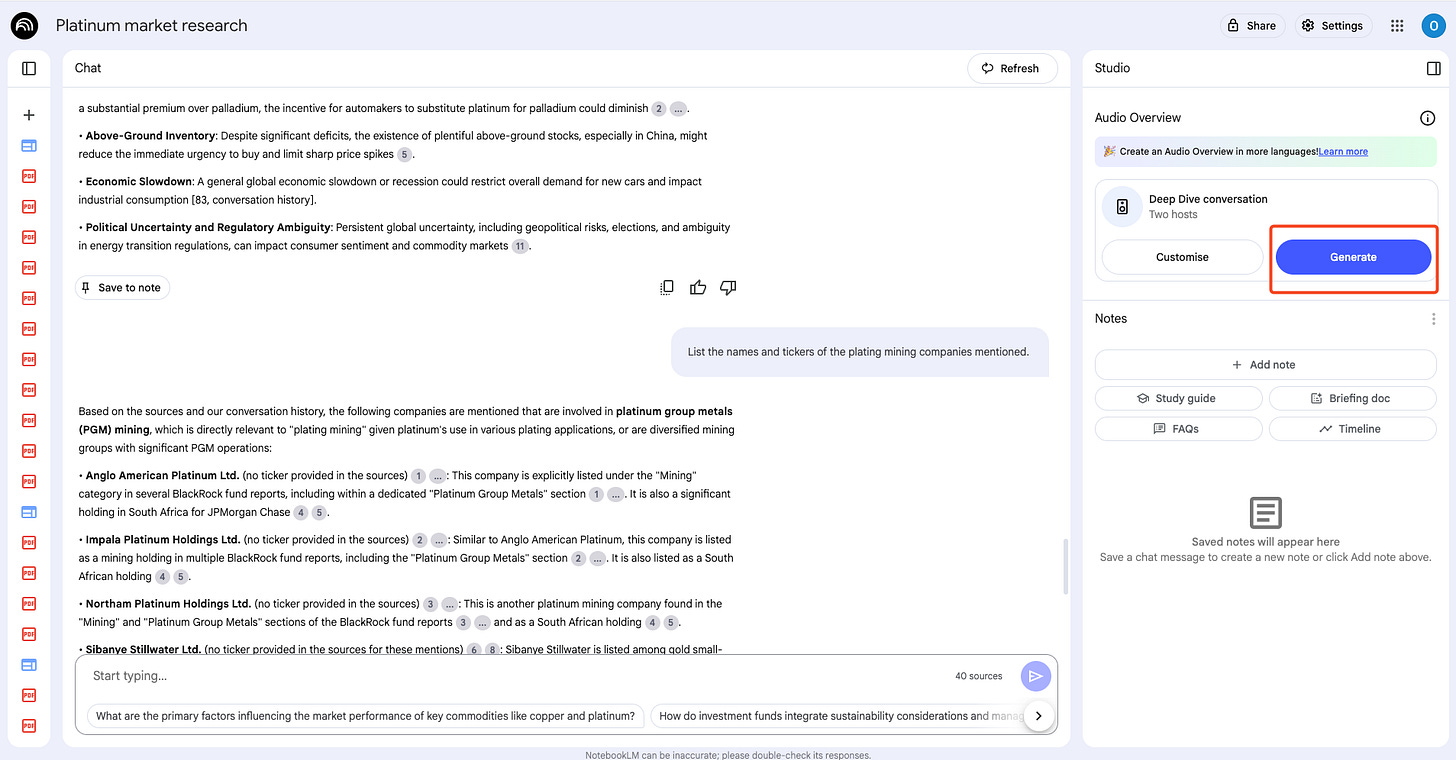Viewport: 1456px width, 760px height.
Task: Customise the Deep Dive conversation
Action: [1182, 257]
